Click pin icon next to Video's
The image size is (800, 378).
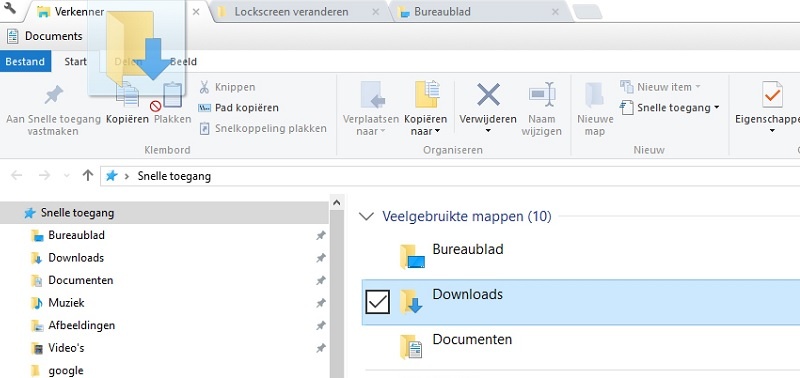[x=320, y=348]
